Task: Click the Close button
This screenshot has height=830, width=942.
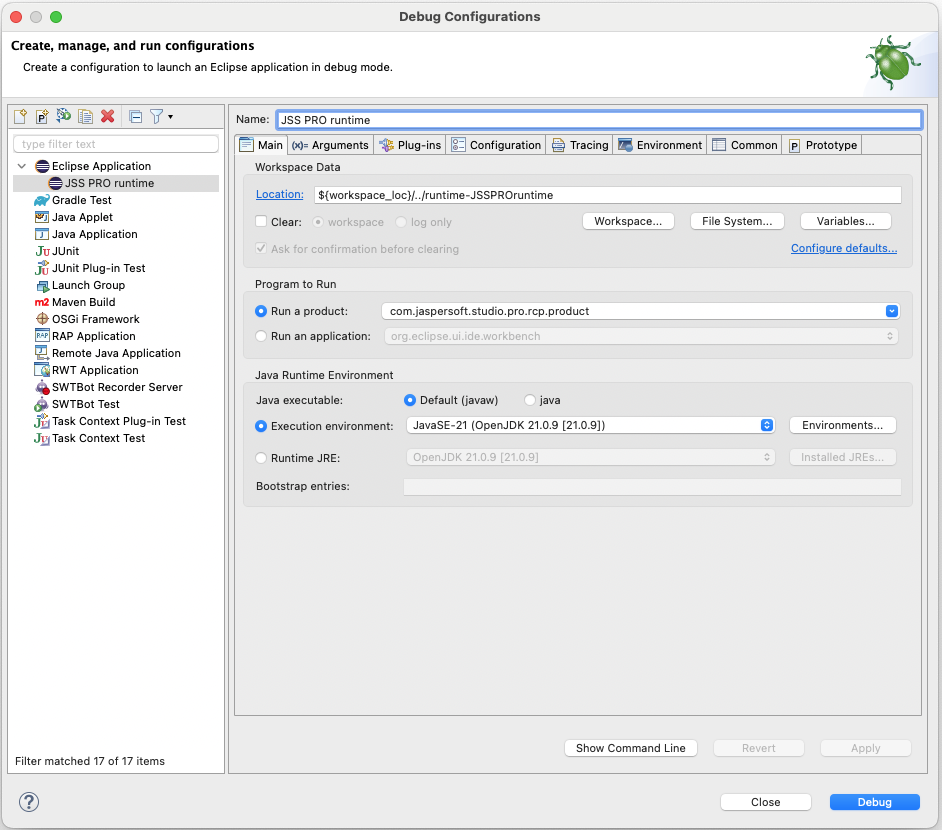Action: click(765, 802)
